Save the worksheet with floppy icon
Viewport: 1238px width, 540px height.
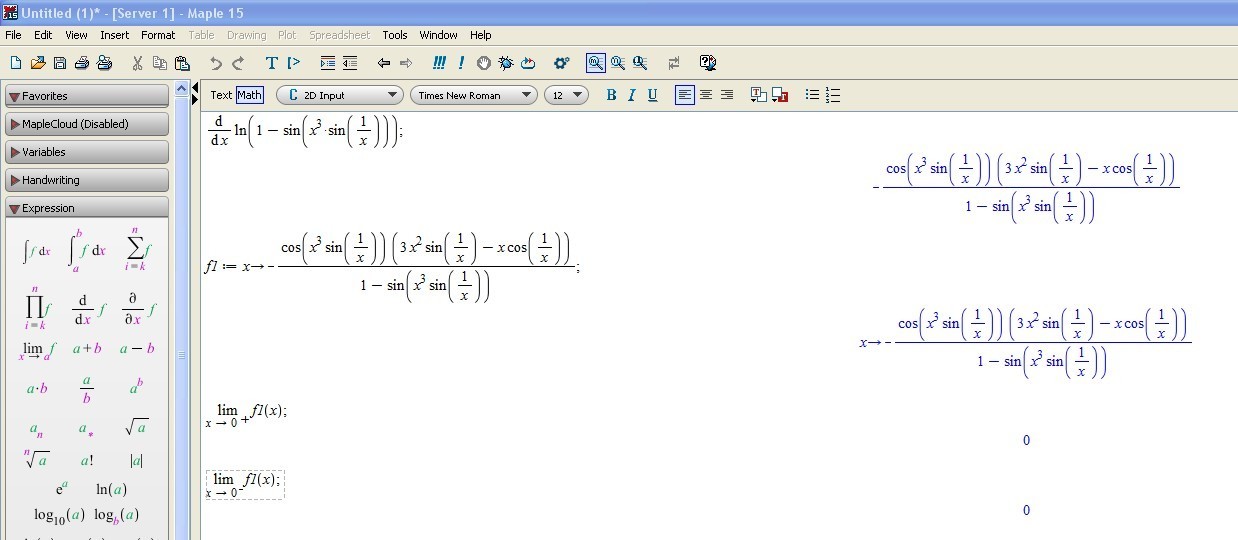pyautogui.click(x=60, y=63)
